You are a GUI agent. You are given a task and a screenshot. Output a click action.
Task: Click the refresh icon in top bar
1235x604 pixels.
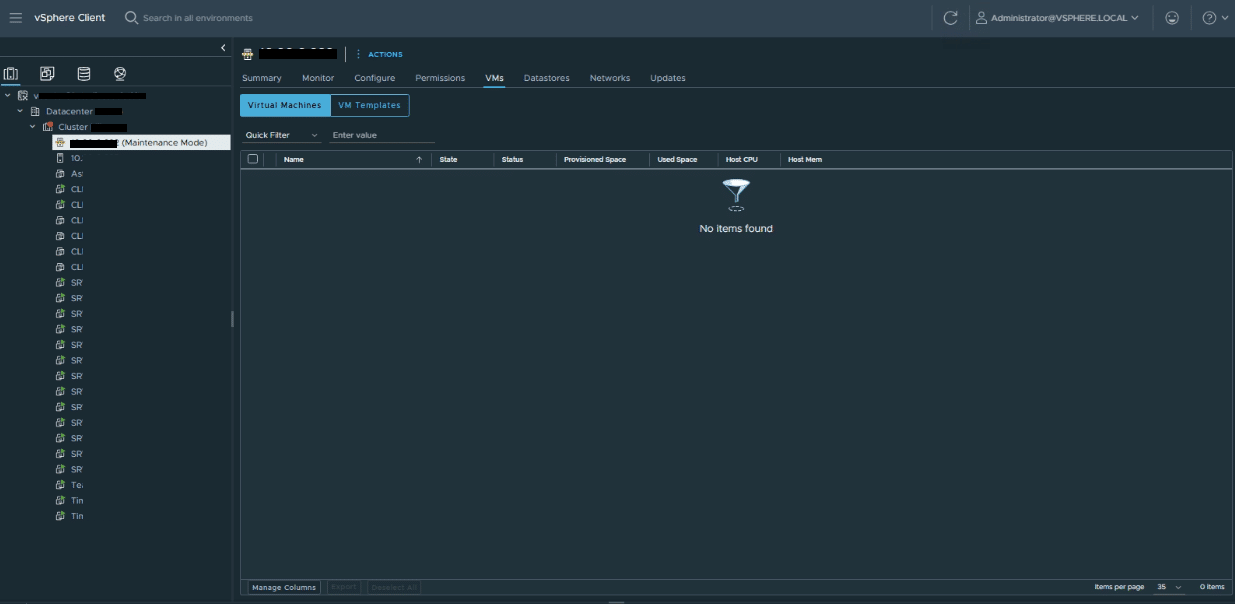pyautogui.click(x=950, y=18)
